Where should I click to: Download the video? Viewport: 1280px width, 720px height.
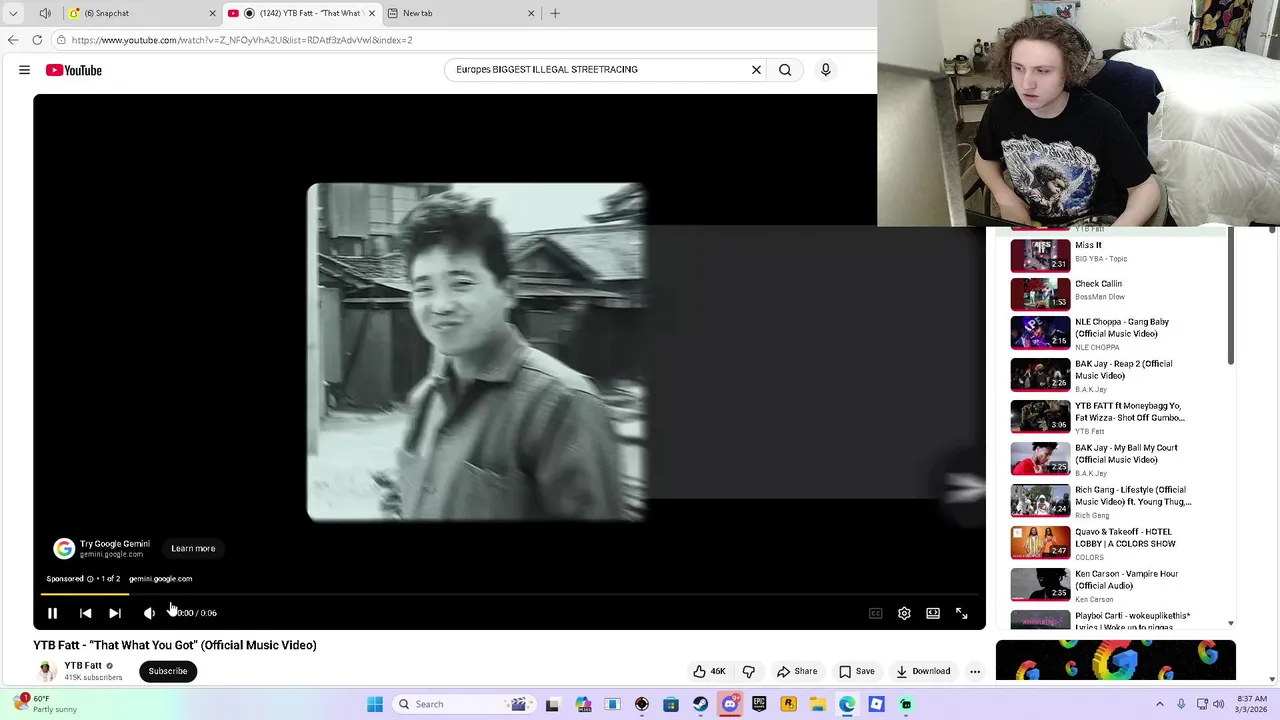point(923,671)
